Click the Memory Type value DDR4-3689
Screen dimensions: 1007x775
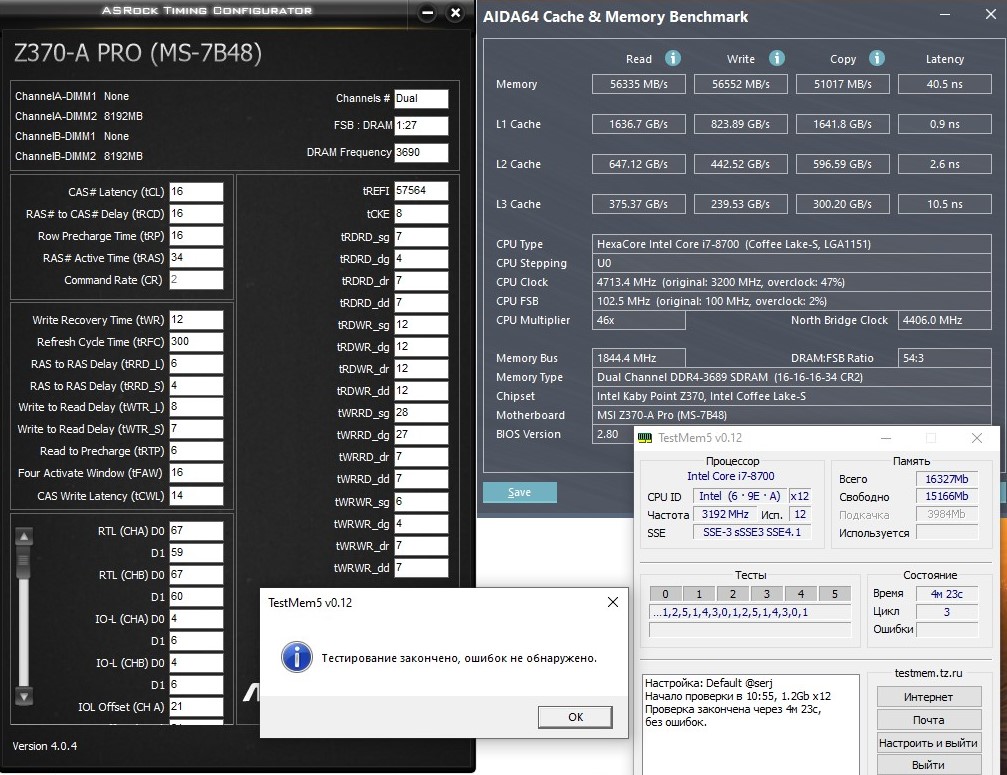pyautogui.click(x=791, y=377)
